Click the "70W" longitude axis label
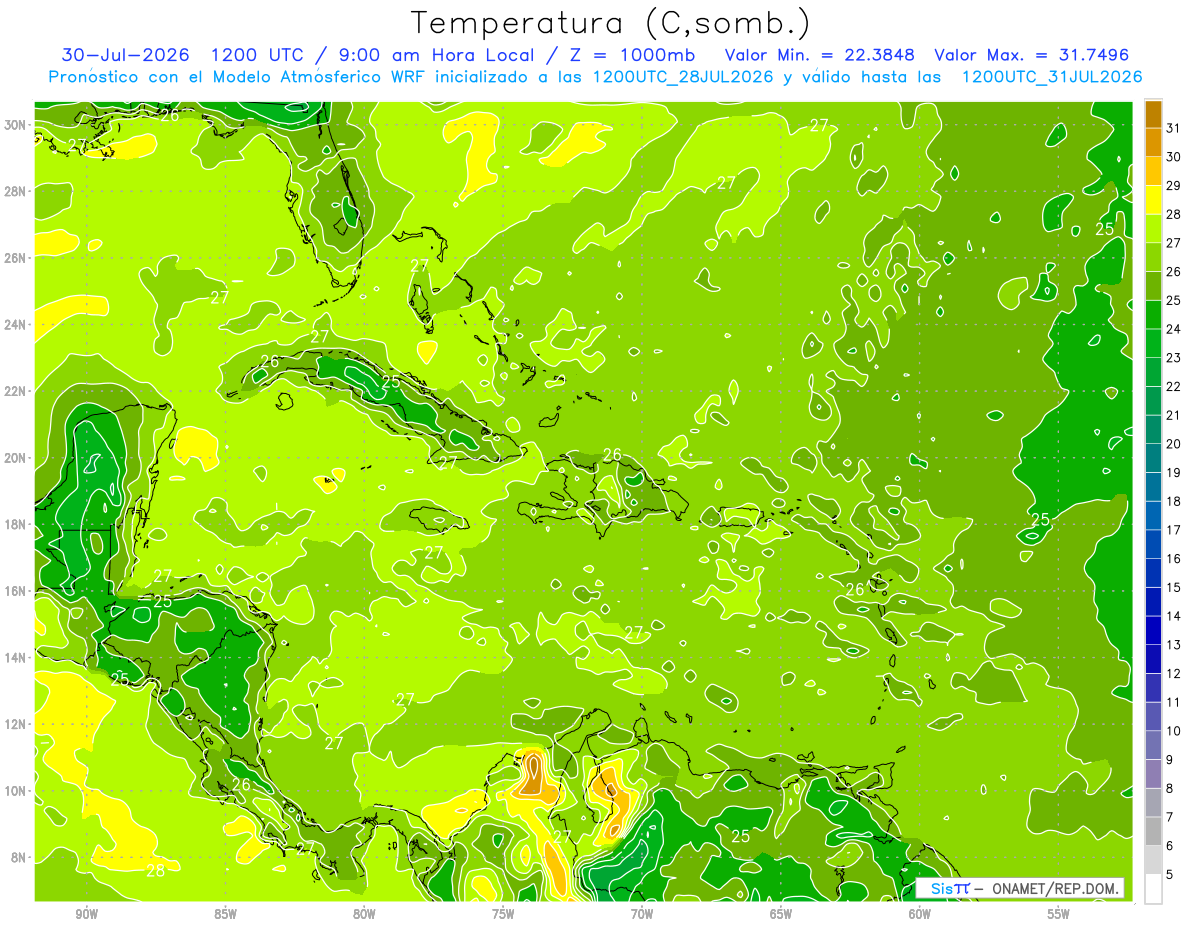 click(x=642, y=914)
